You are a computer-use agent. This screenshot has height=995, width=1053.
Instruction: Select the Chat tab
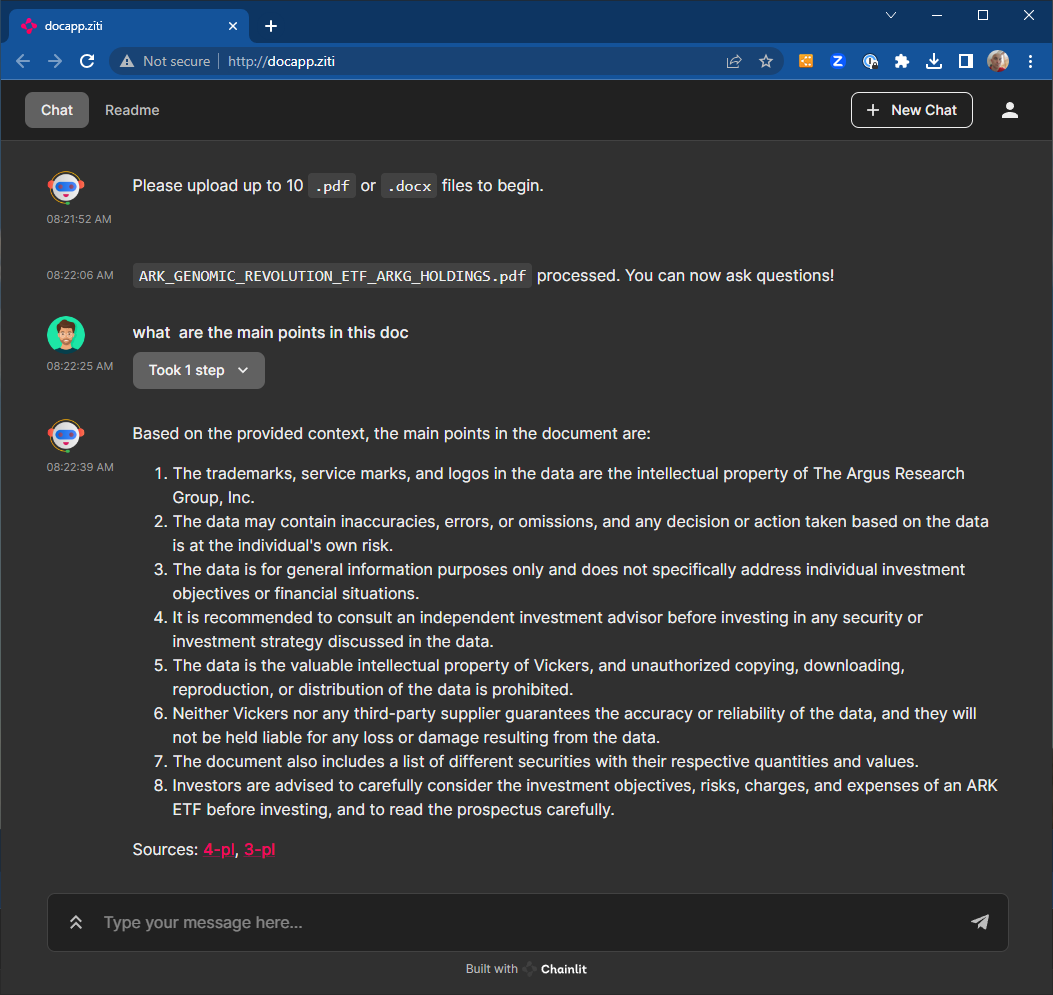click(57, 110)
